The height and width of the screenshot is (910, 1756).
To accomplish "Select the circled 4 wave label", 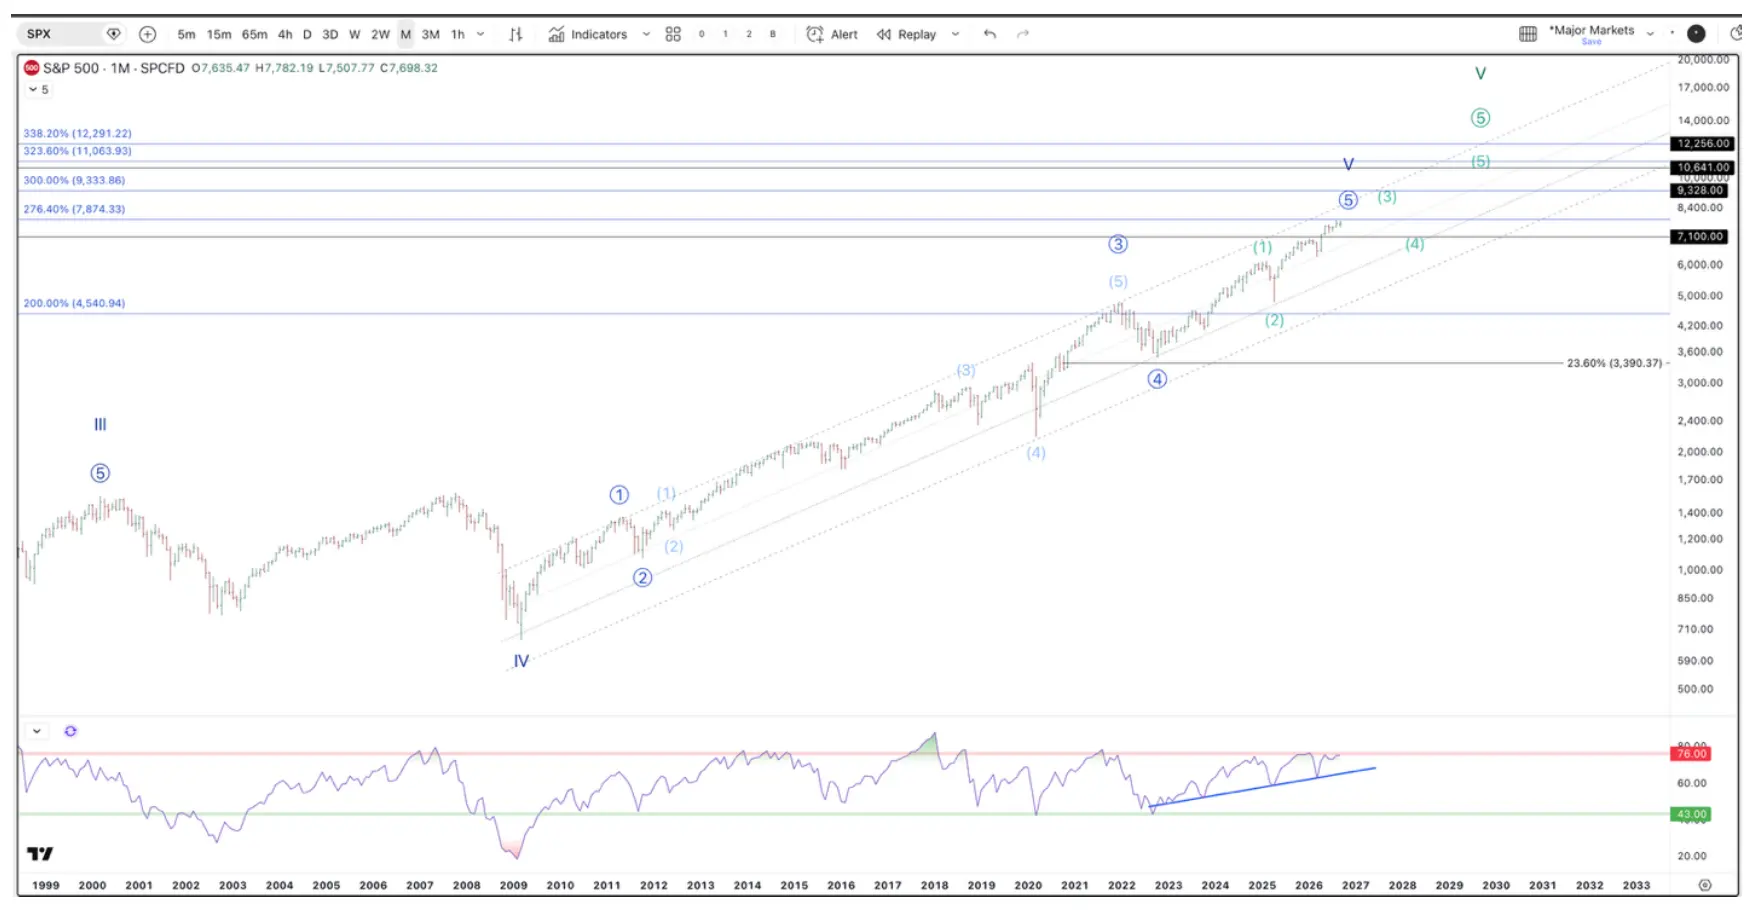I will 1157,379.
